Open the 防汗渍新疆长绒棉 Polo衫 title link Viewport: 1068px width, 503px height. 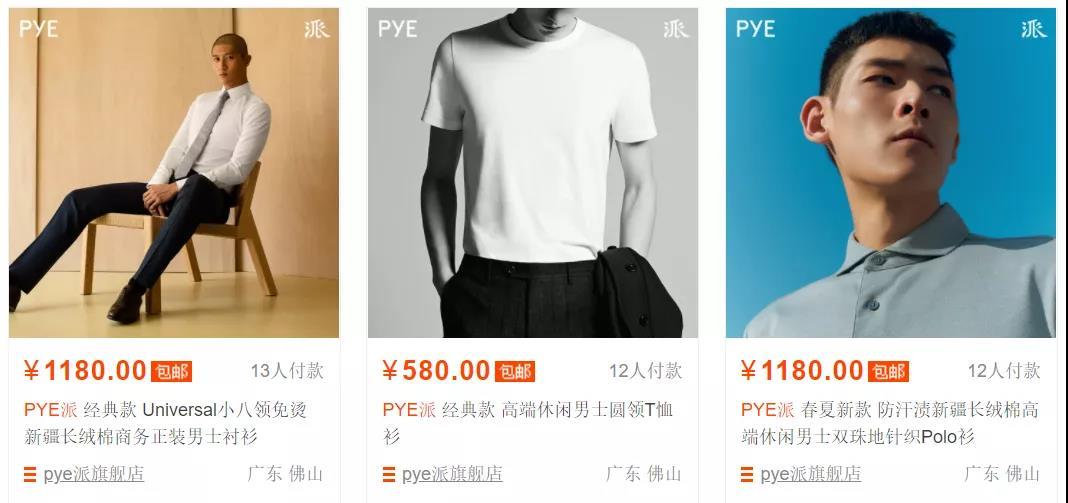(x=890, y=423)
